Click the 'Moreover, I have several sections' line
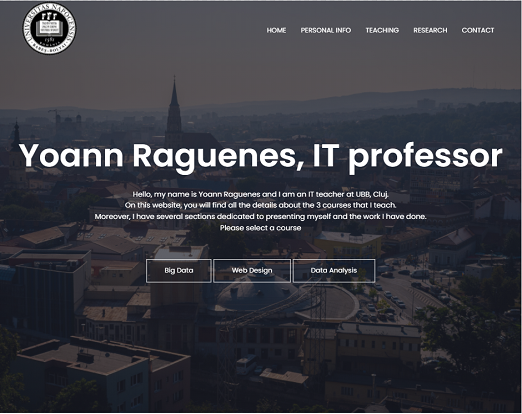522x414 pixels. coord(261,217)
